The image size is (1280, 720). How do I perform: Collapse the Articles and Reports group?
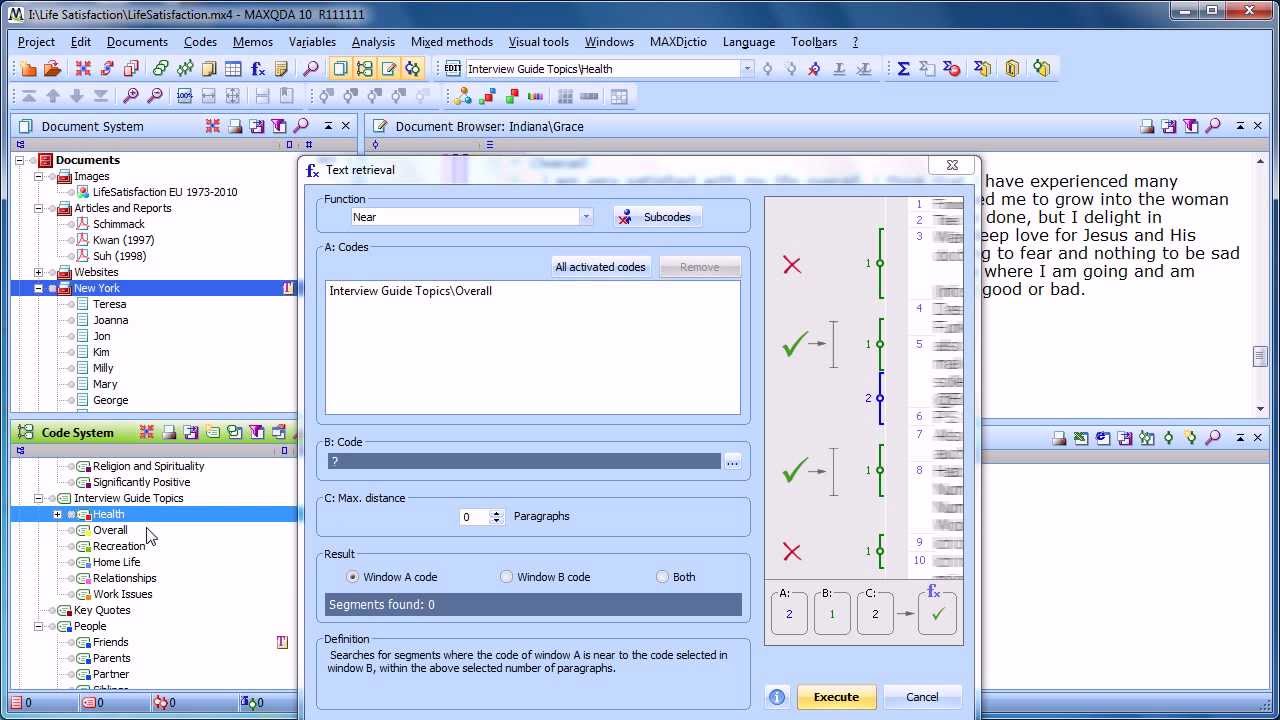point(39,208)
